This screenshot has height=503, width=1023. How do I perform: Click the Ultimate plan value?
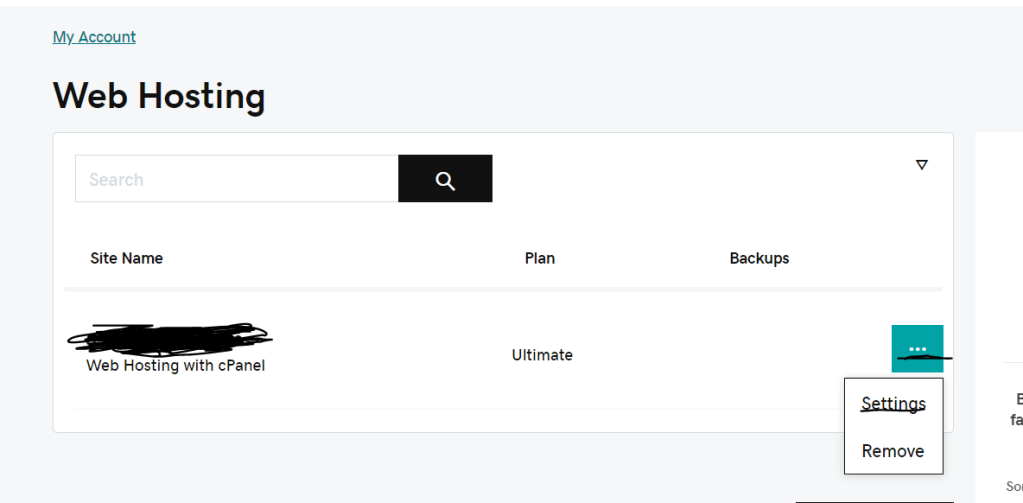point(542,355)
